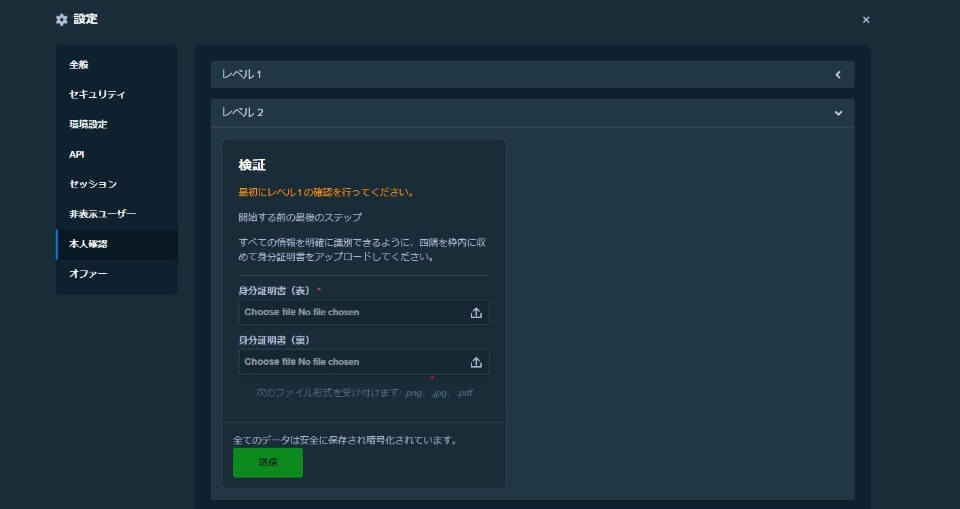960x509 pixels.
Task: Choose file for 身分証明書（裏）
Action: tap(364, 362)
